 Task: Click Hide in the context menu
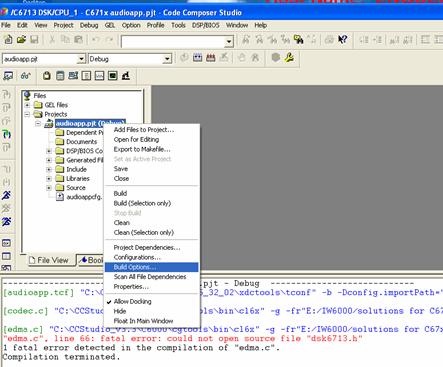[x=152, y=311]
